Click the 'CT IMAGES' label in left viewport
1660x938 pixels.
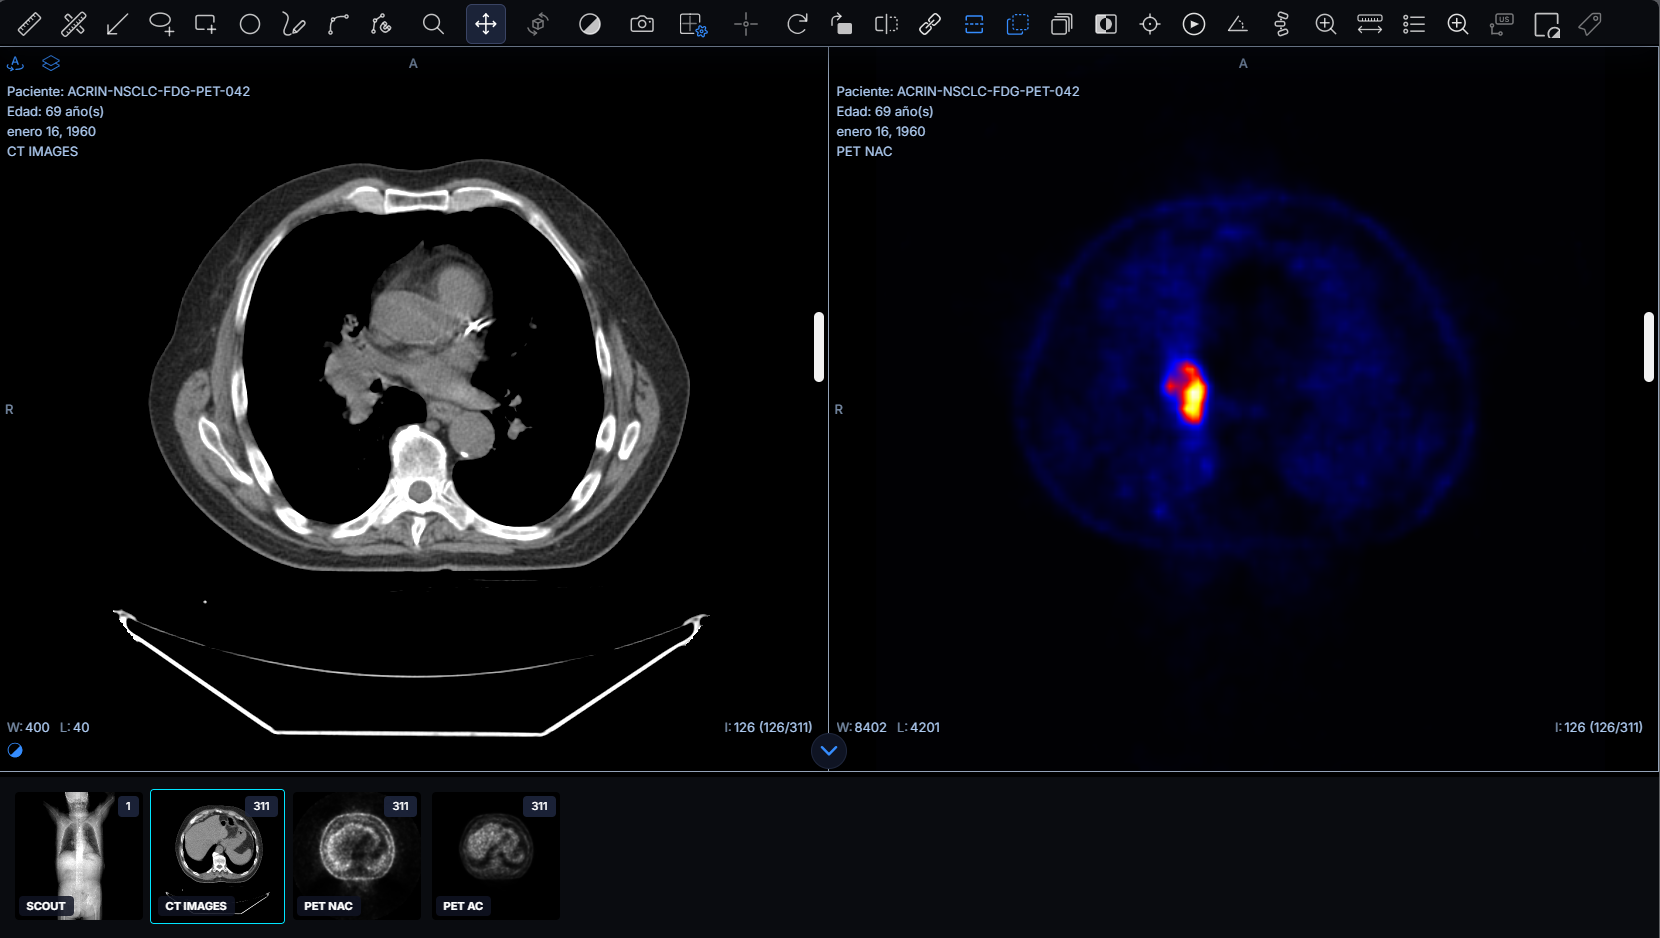[42, 151]
